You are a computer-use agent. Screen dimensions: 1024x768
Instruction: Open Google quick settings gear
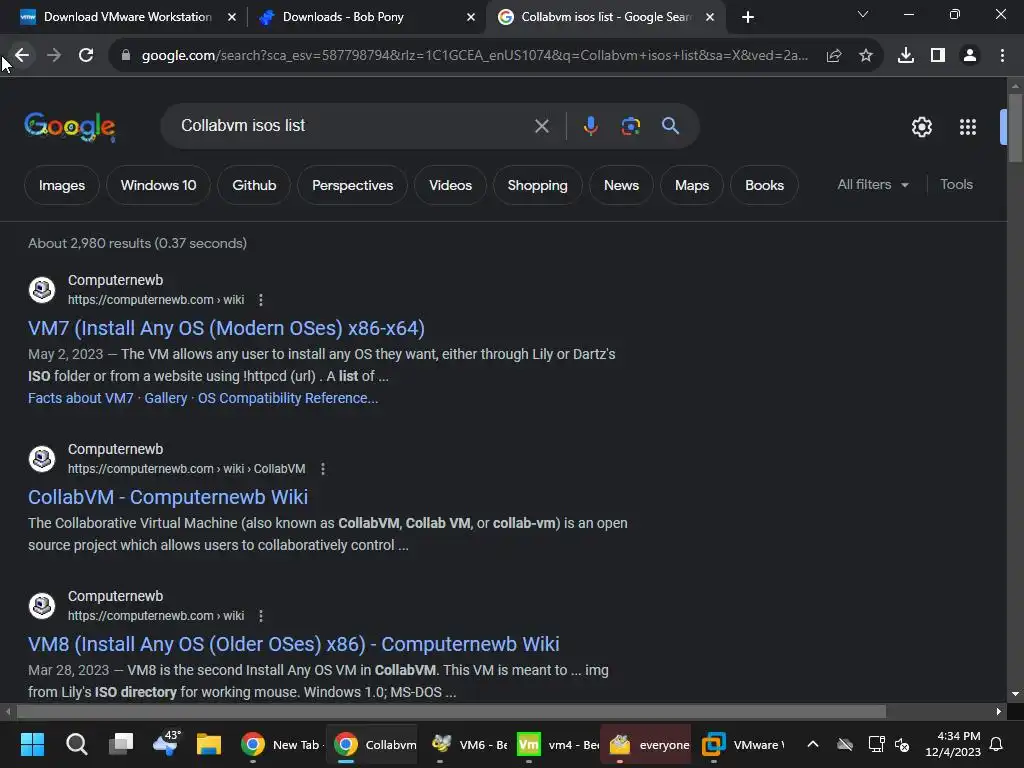click(921, 127)
